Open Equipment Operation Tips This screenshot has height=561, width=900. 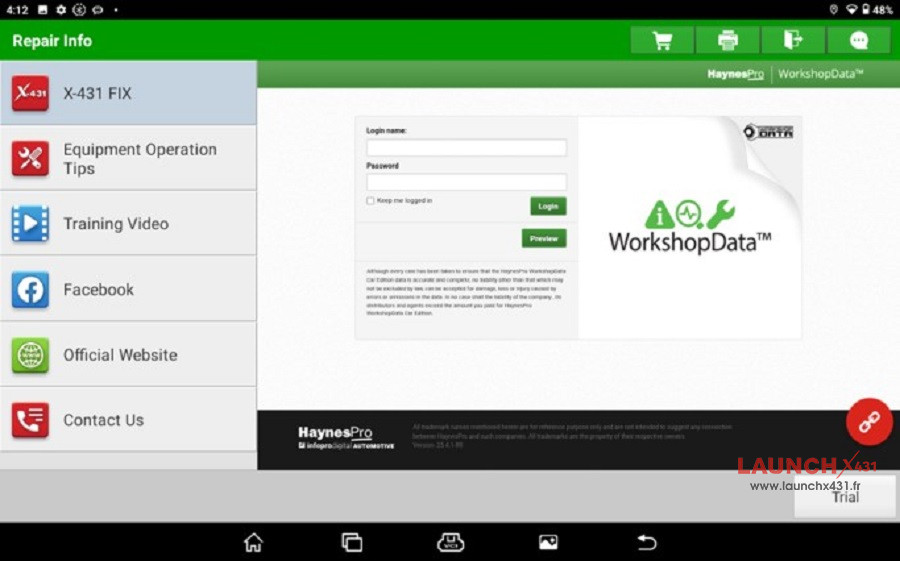(x=128, y=158)
